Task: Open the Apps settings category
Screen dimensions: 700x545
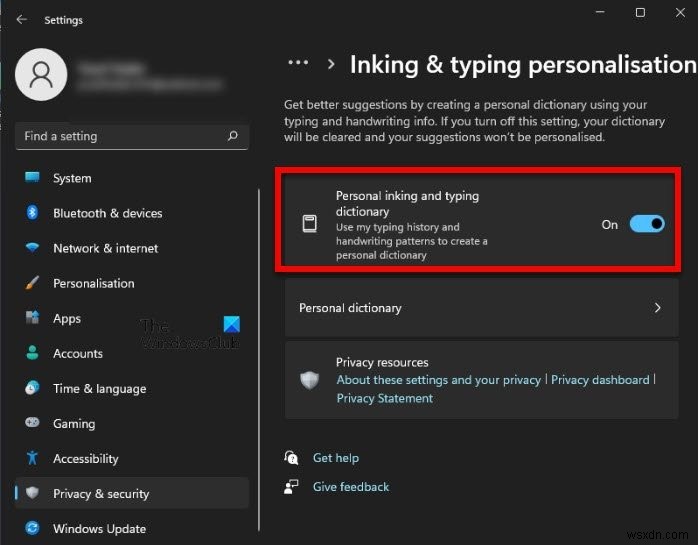Action: 131,318
